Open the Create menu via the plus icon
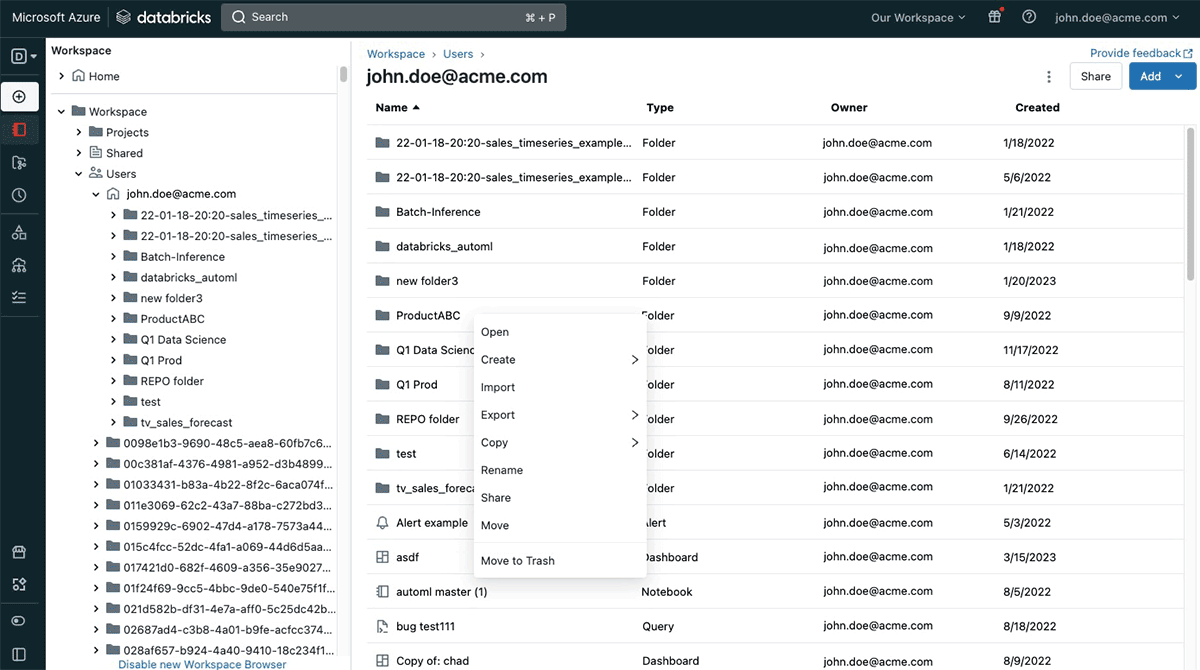 point(20,96)
